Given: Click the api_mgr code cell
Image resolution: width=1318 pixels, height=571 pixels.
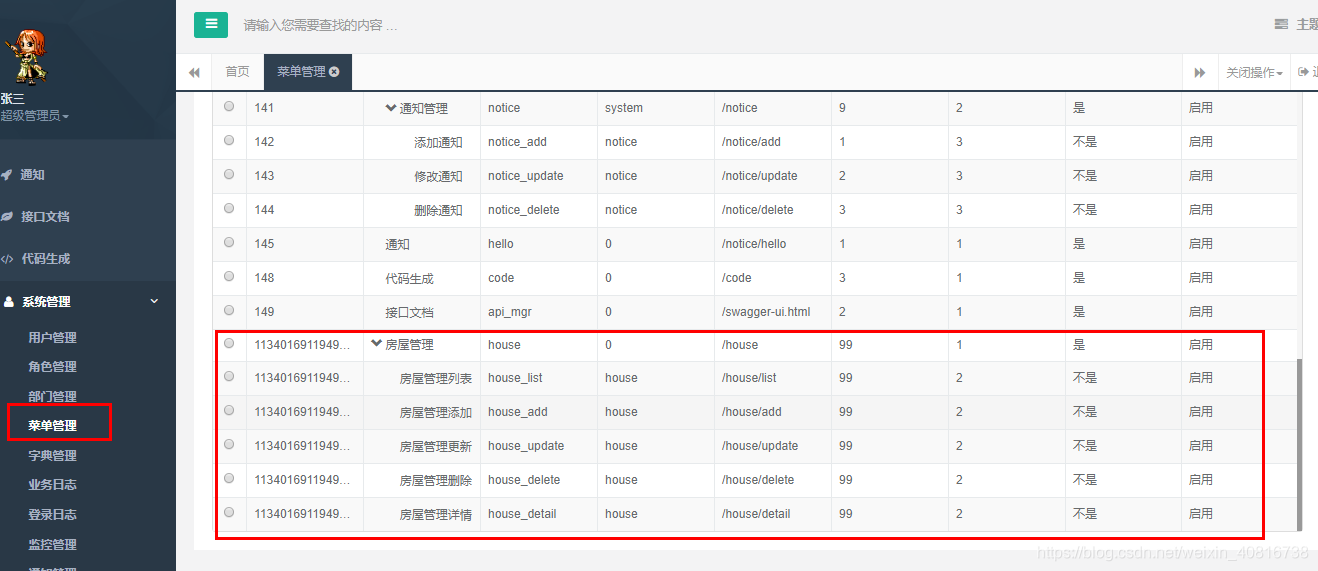Looking at the screenshot, I should tap(510, 312).
